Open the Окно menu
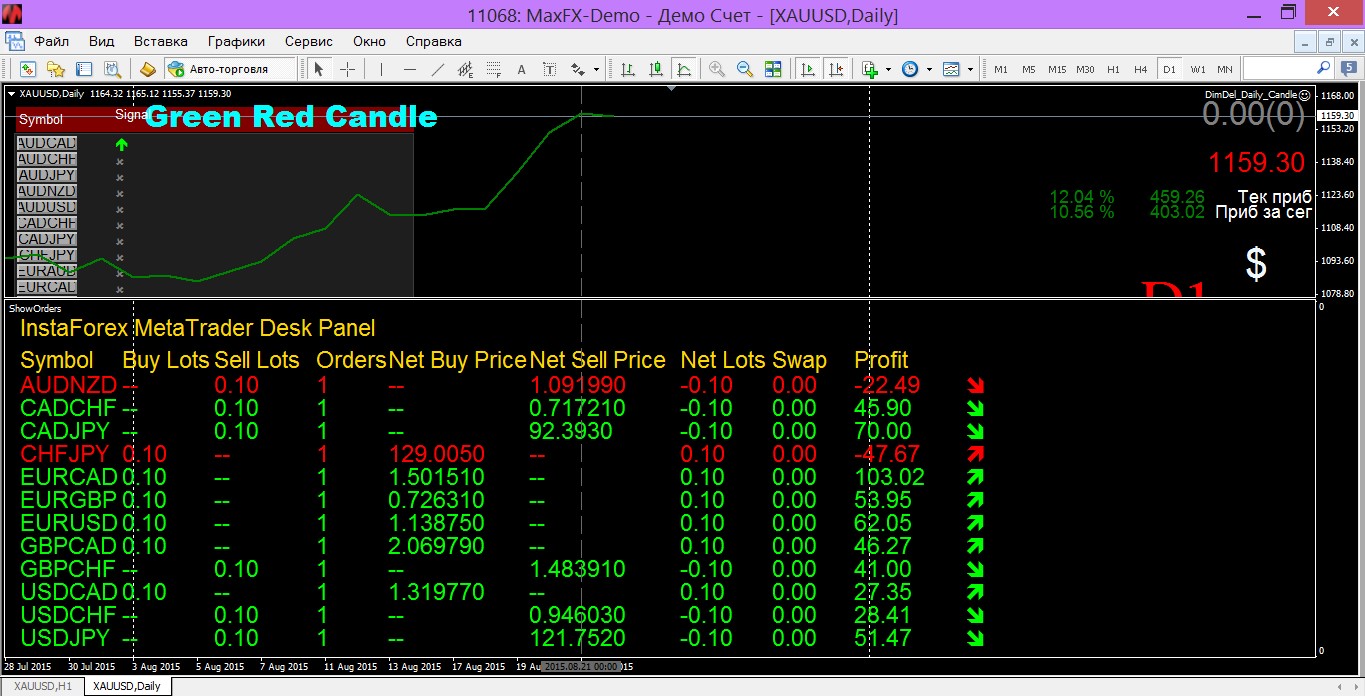Image resolution: width=1365 pixels, height=696 pixels. click(369, 41)
